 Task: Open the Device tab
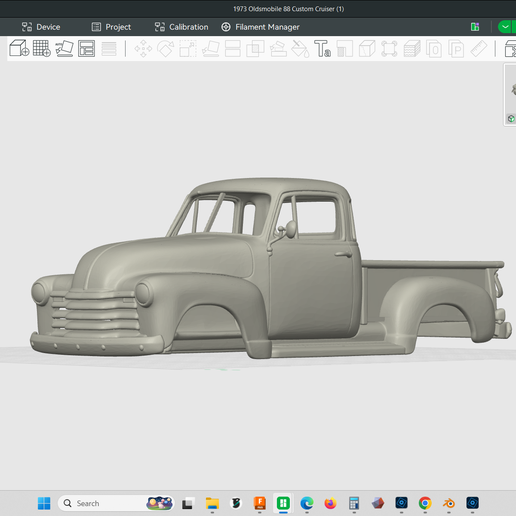click(41, 27)
